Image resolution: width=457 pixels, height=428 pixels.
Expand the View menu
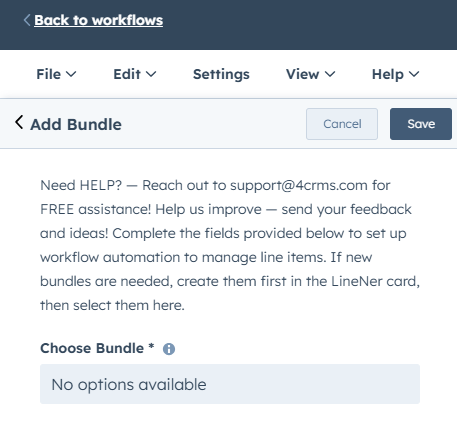coord(310,74)
